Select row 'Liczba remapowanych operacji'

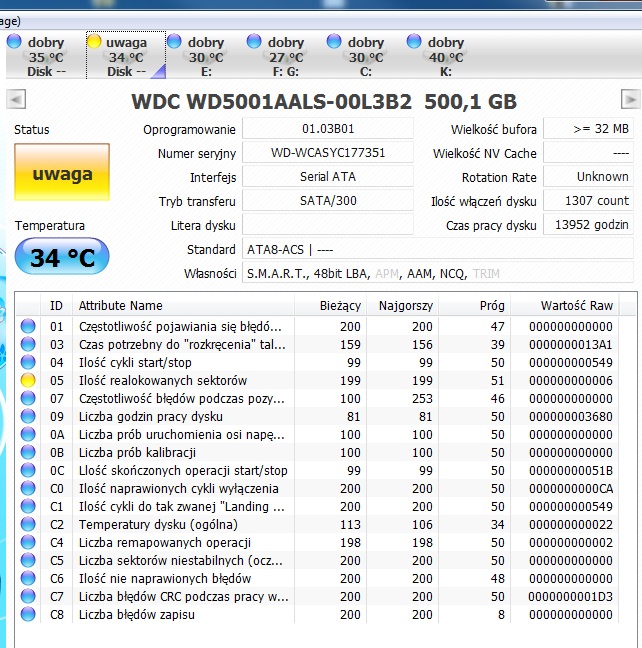(317, 542)
